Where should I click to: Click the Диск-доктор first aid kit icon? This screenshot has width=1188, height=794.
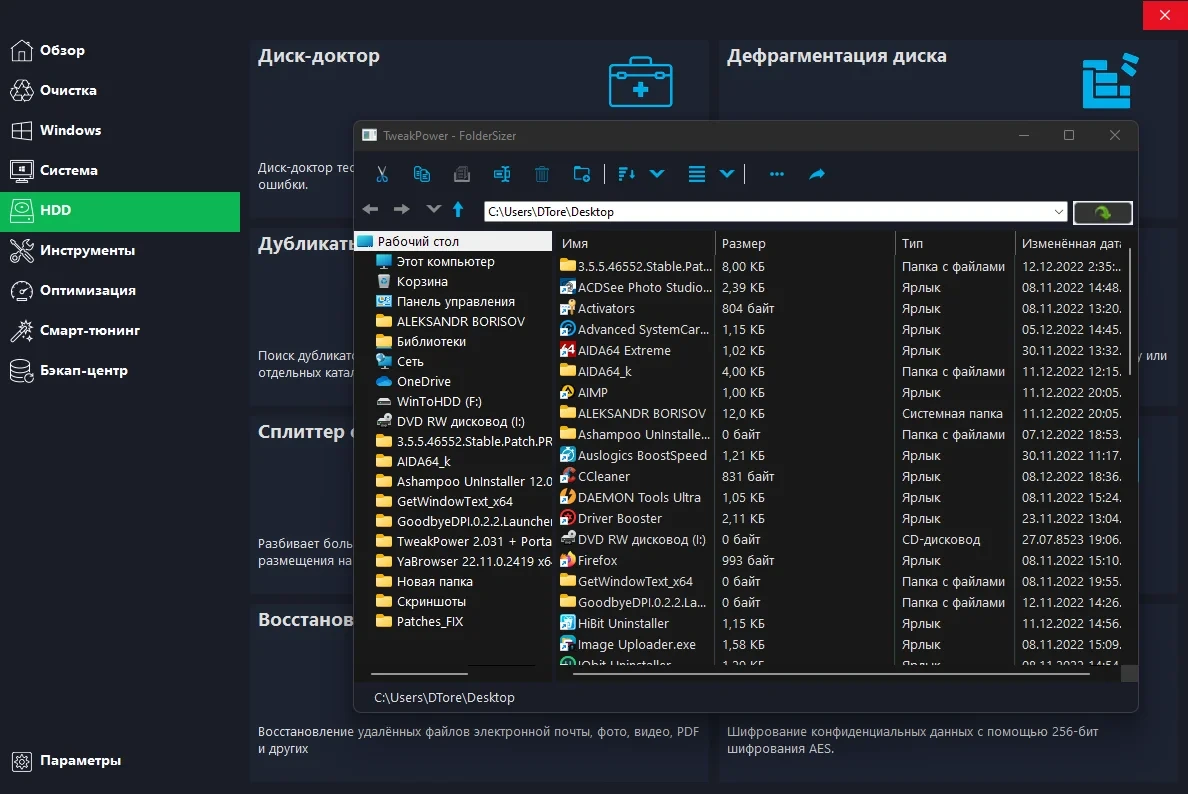640,82
